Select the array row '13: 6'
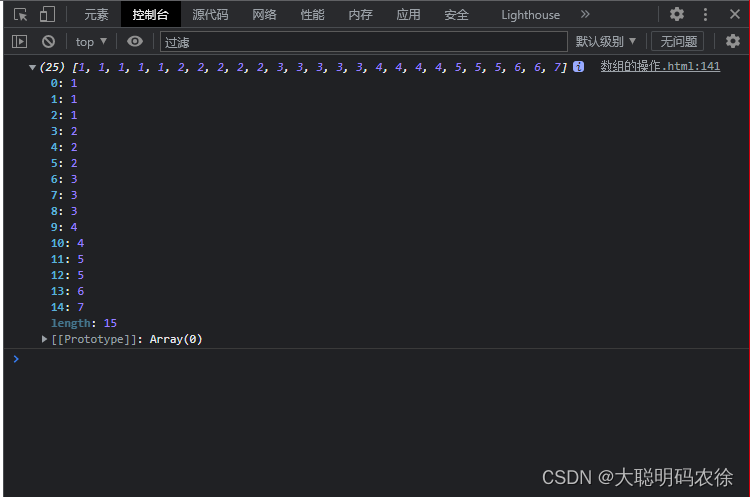 pos(67,291)
